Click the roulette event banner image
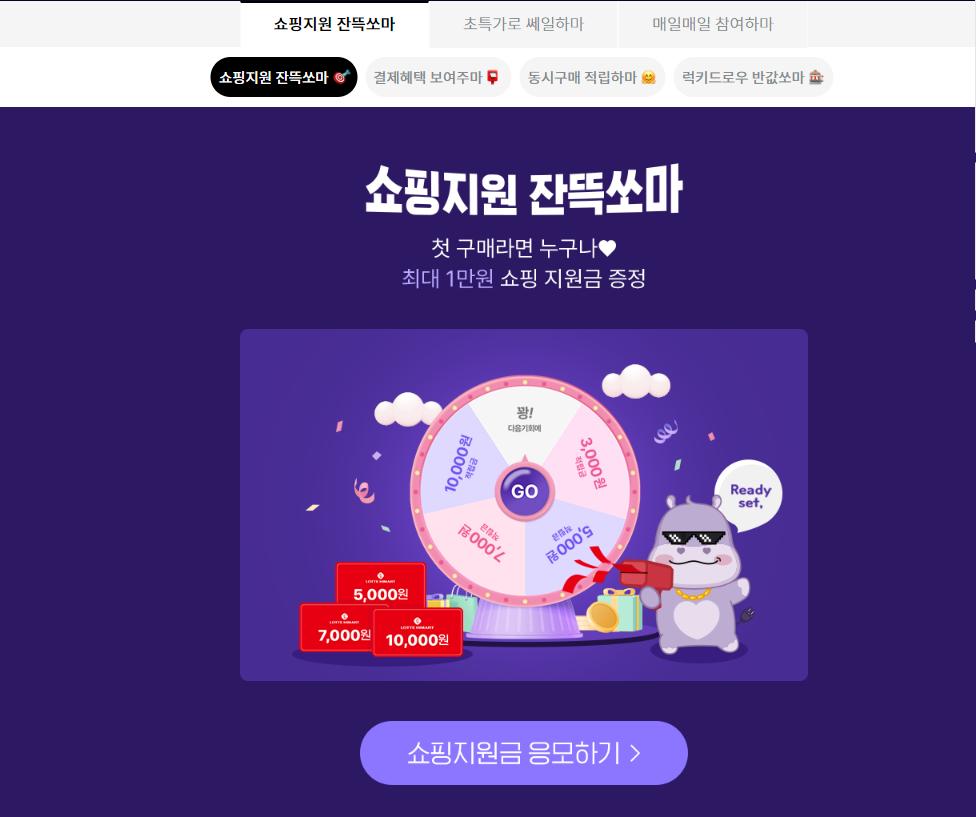 point(523,505)
